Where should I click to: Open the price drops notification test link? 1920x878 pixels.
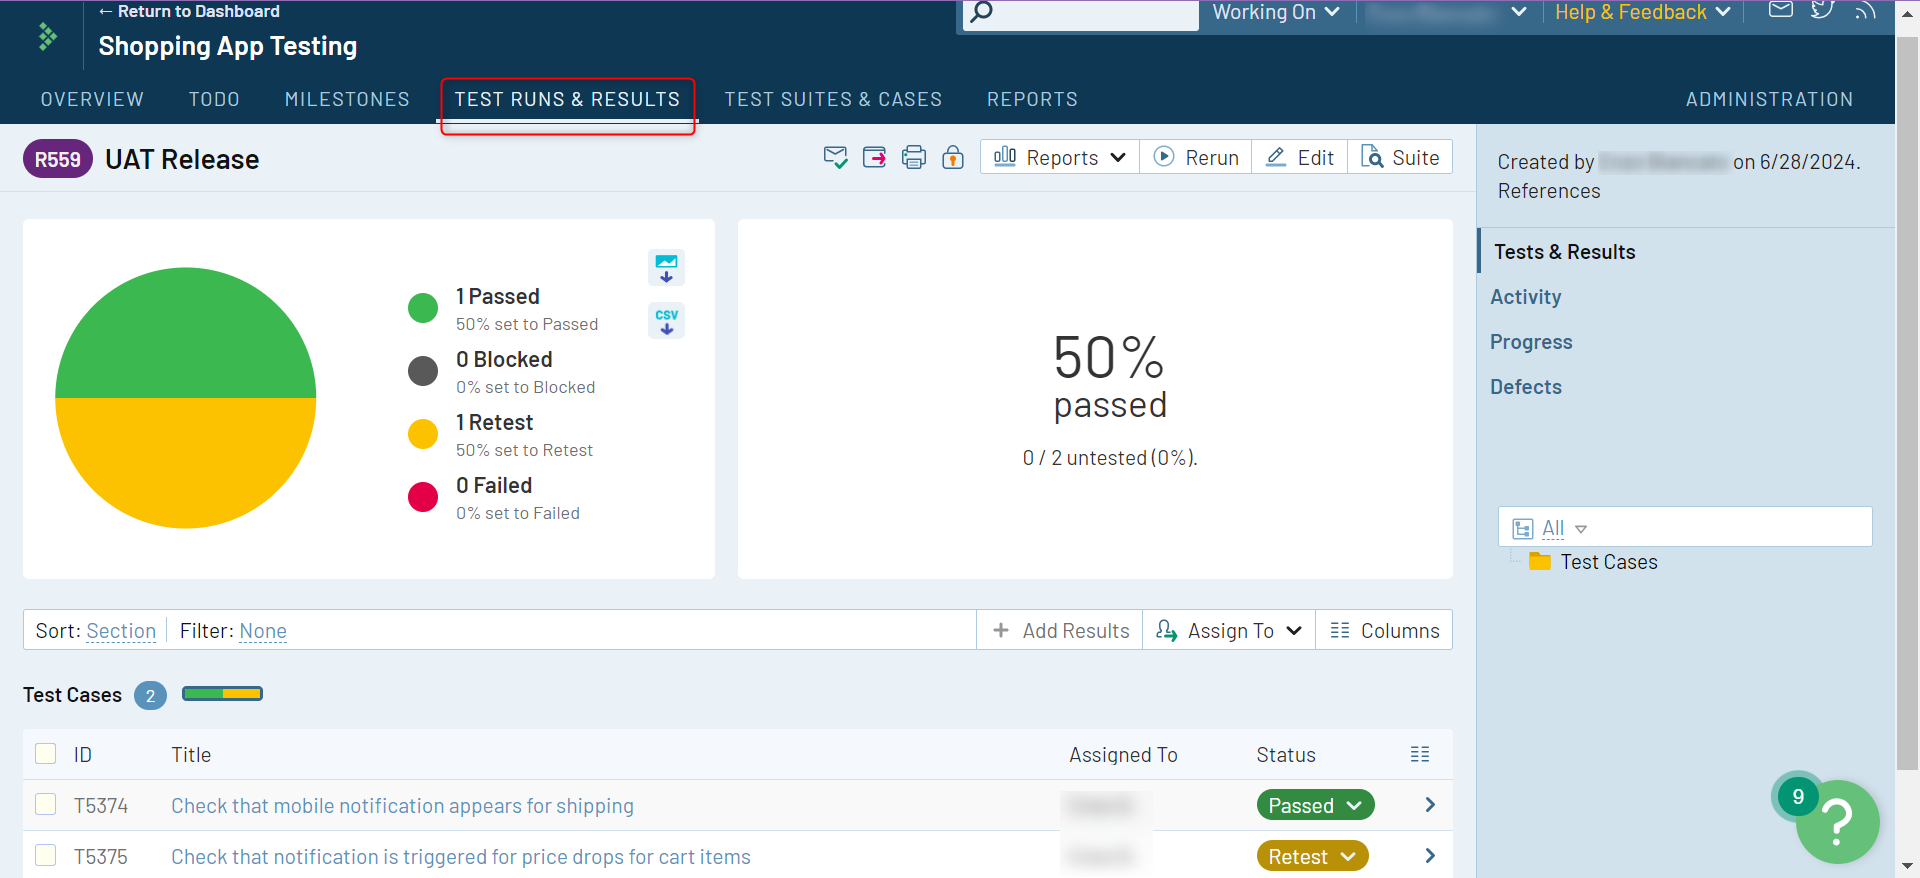coord(460,857)
